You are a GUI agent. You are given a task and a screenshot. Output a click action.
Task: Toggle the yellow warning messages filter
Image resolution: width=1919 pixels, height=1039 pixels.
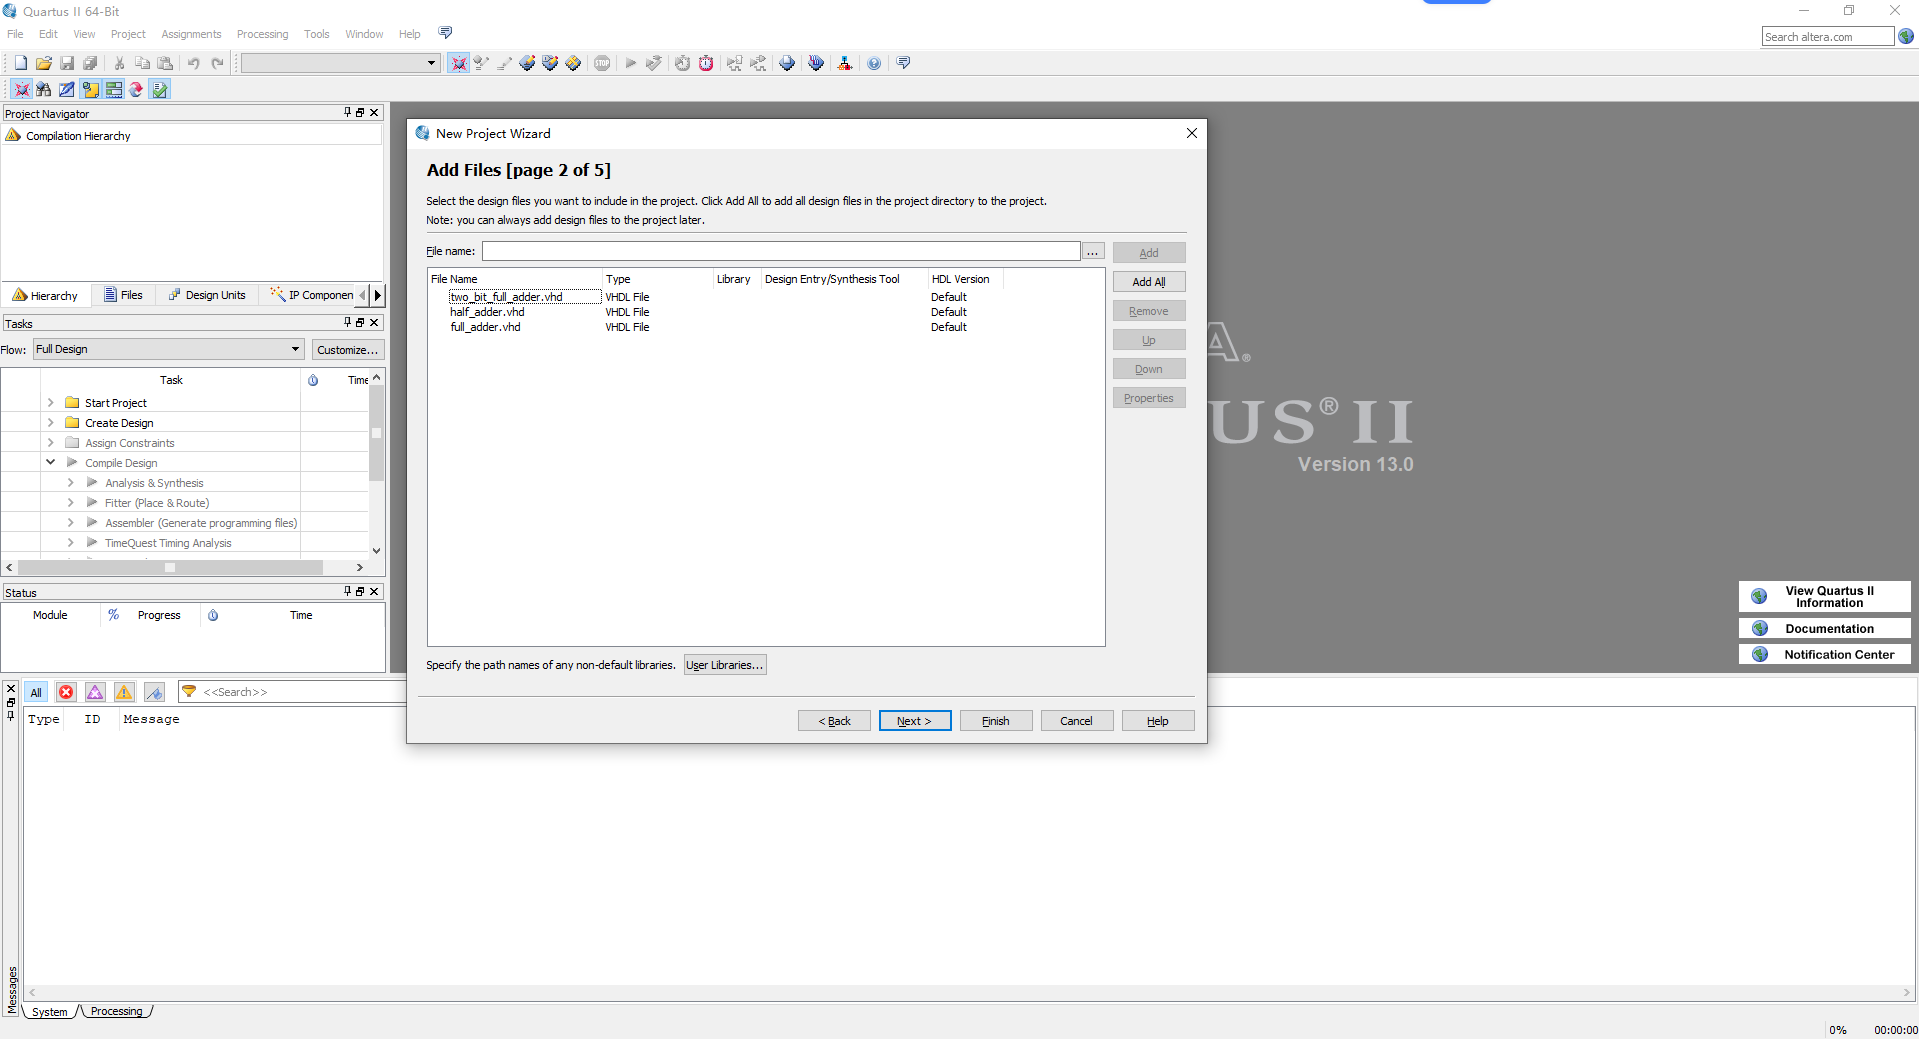tap(124, 692)
